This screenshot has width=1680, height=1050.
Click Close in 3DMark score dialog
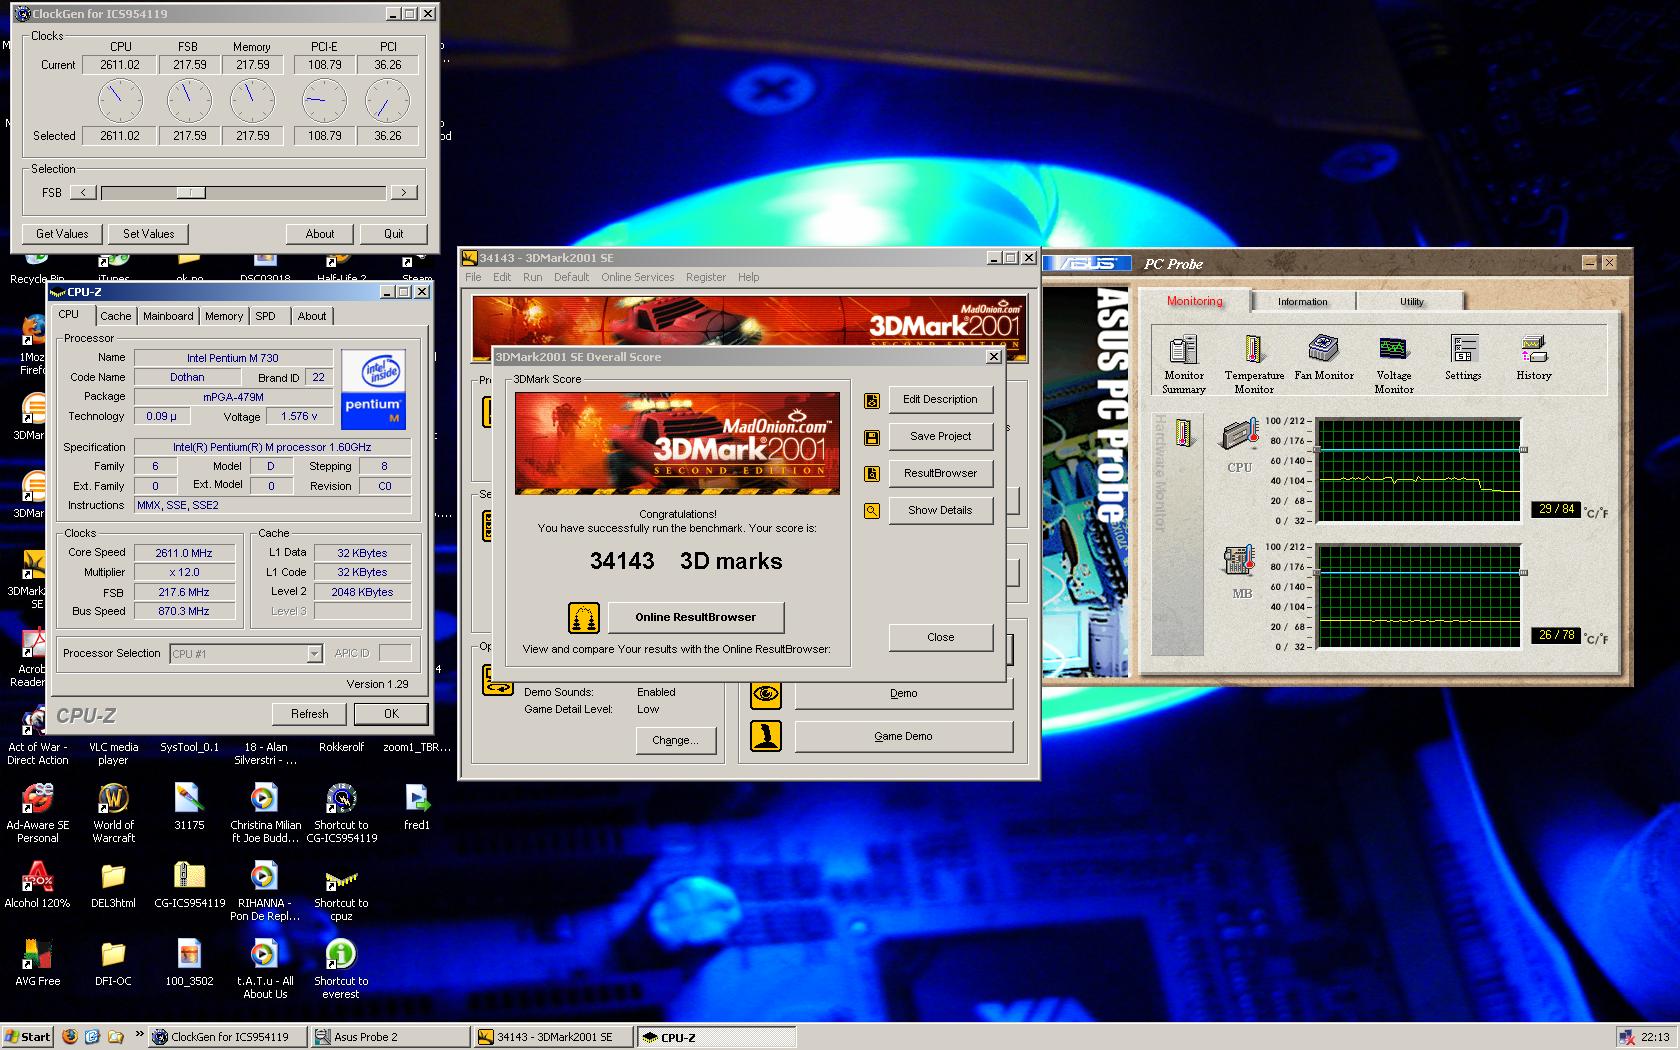pos(940,637)
